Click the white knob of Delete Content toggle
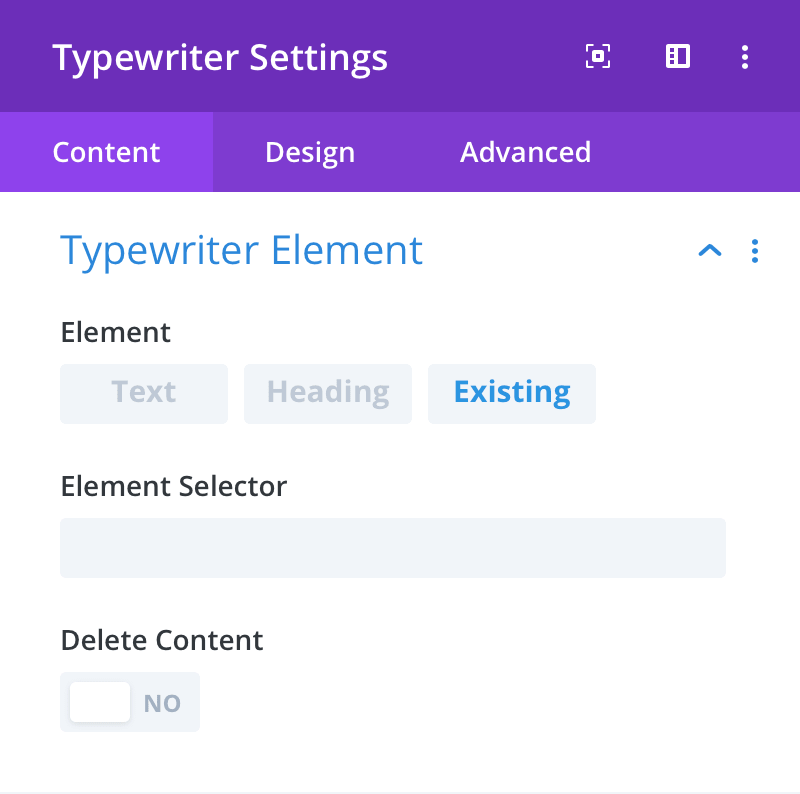Viewport: 800px width, 794px height. (x=100, y=702)
